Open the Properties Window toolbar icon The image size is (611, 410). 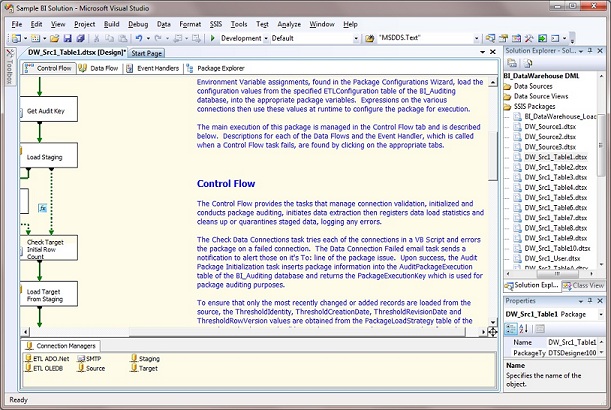[x=503, y=38]
